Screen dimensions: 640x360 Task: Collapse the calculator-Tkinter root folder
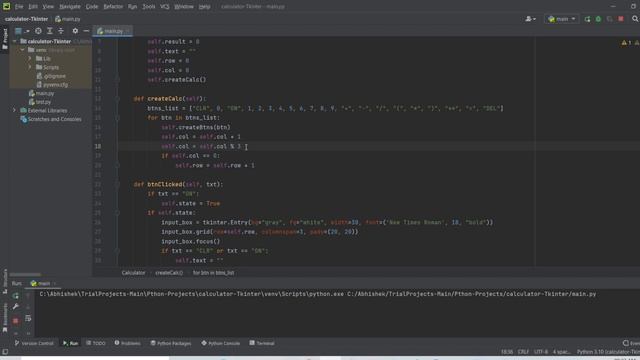click(x=15, y=42)
